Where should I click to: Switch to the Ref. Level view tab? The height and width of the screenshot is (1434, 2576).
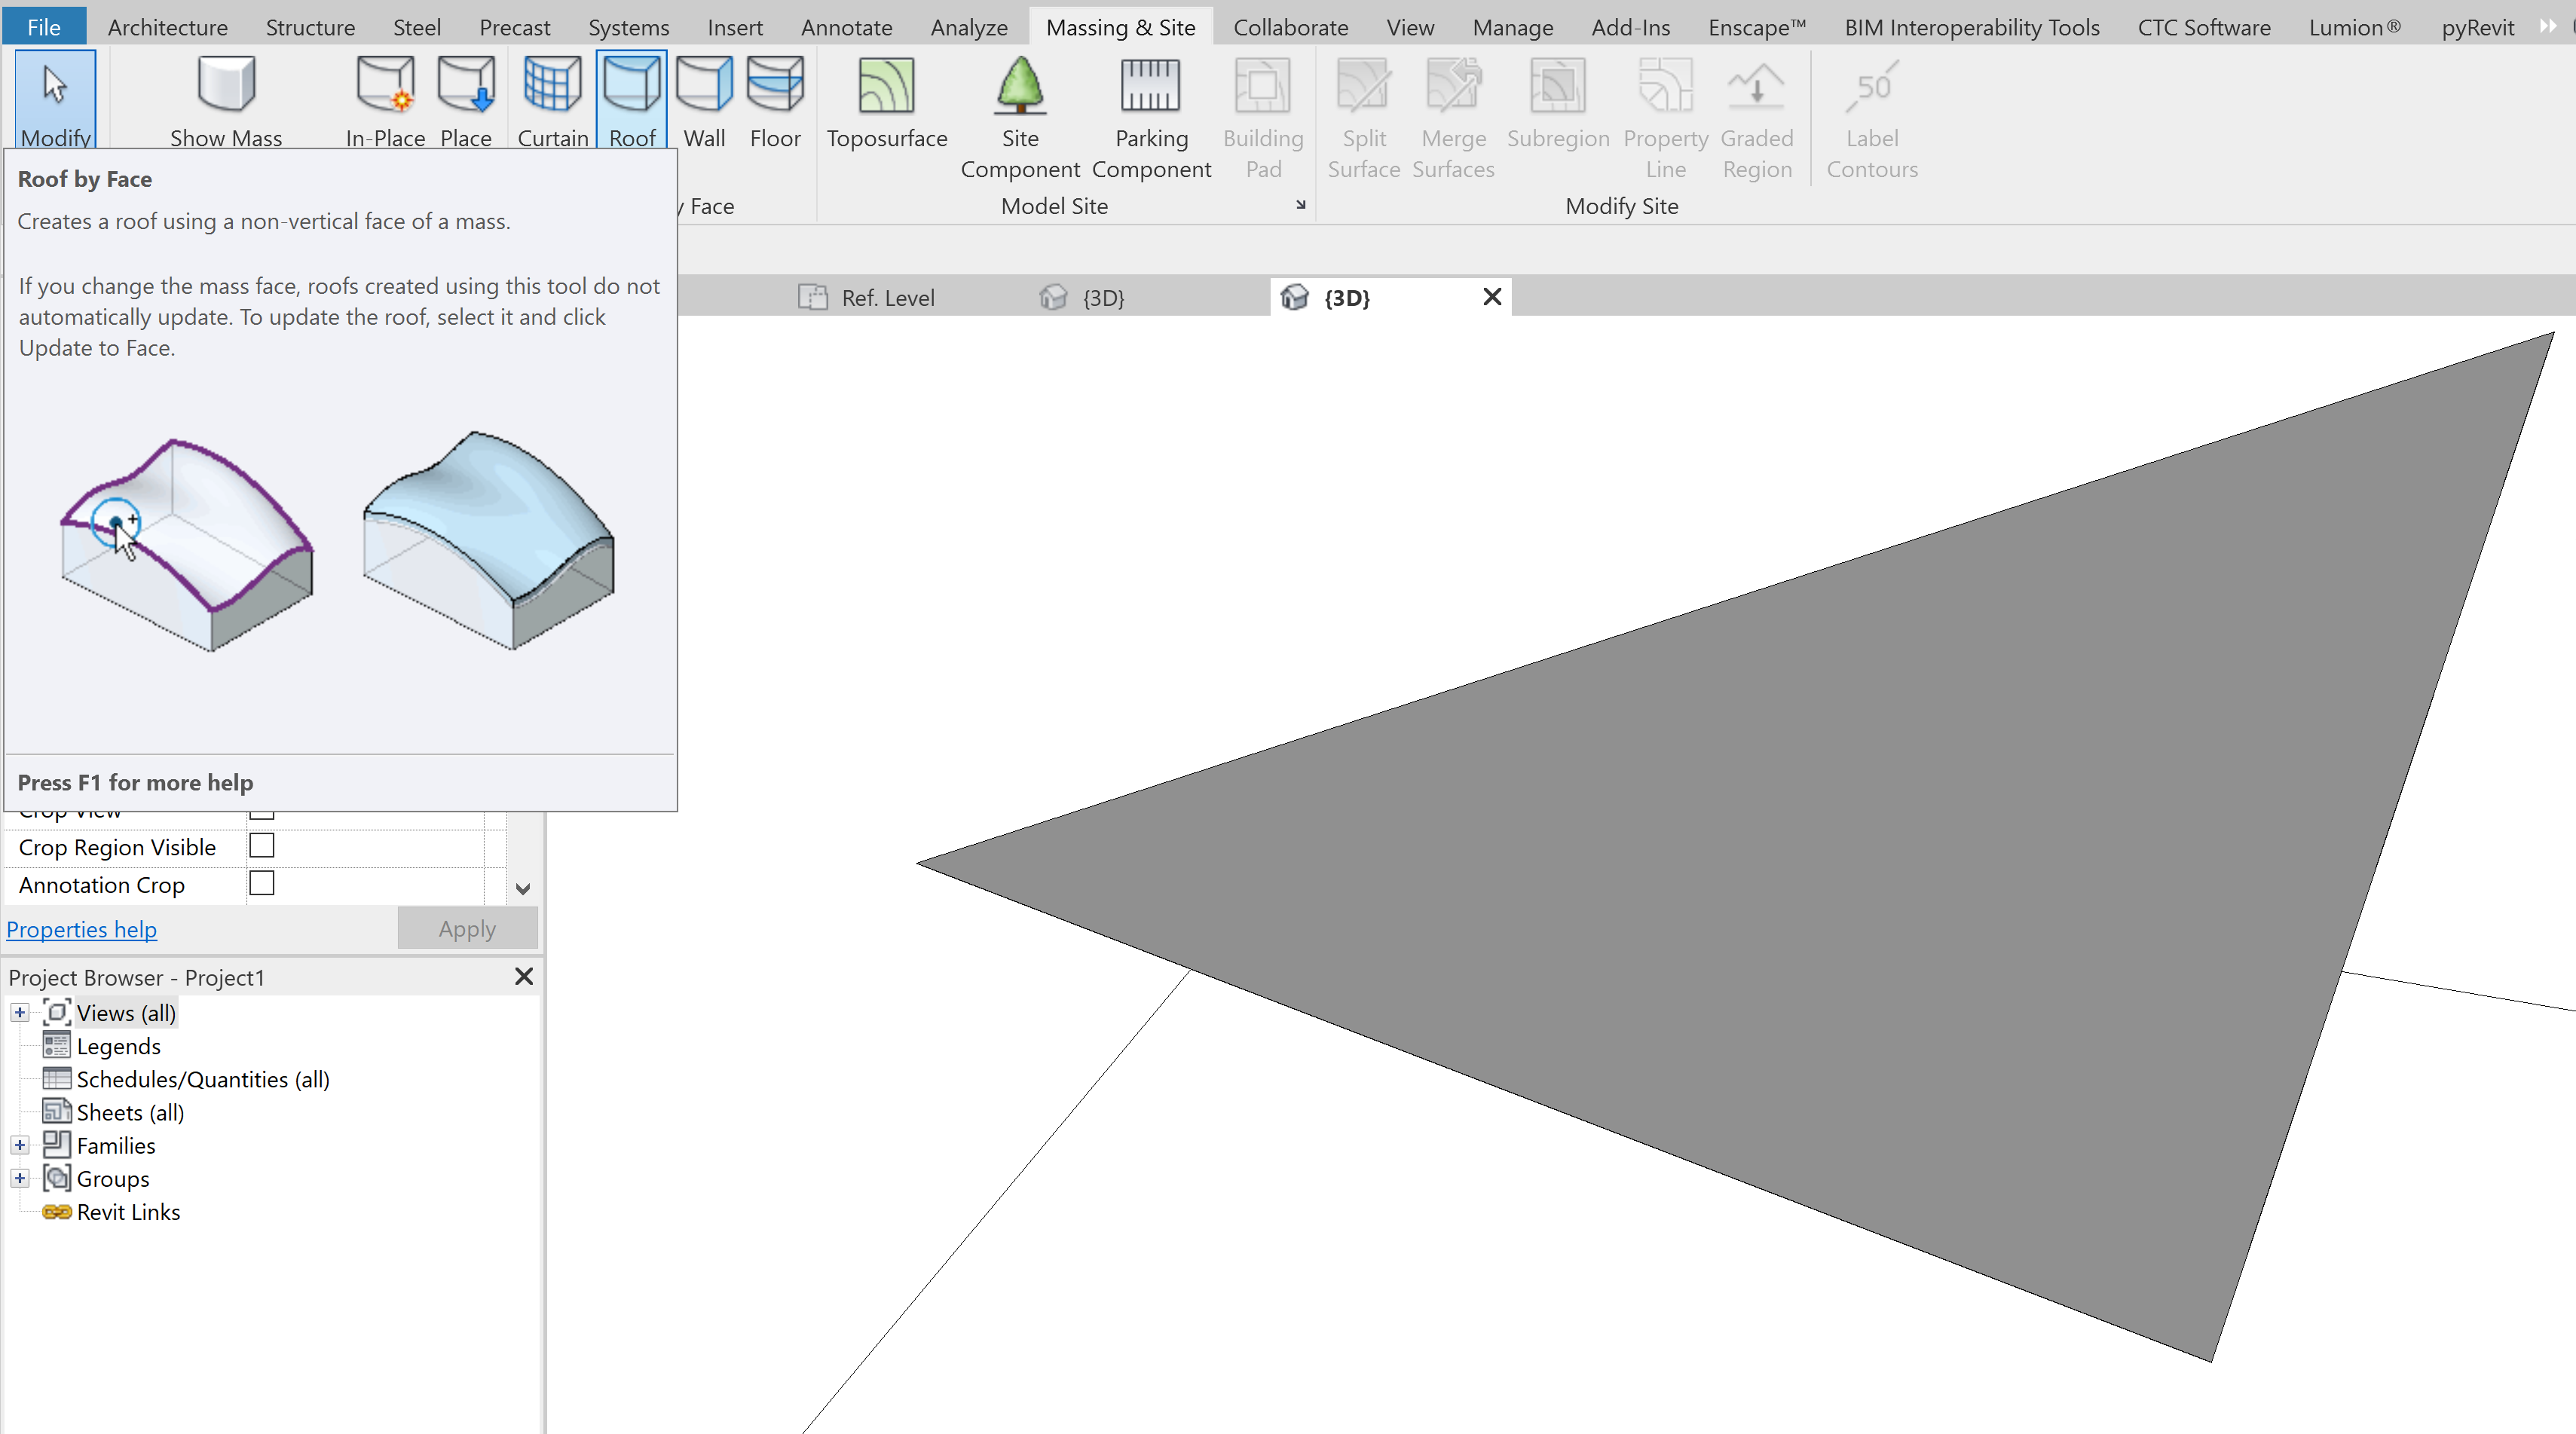point(887,297)
